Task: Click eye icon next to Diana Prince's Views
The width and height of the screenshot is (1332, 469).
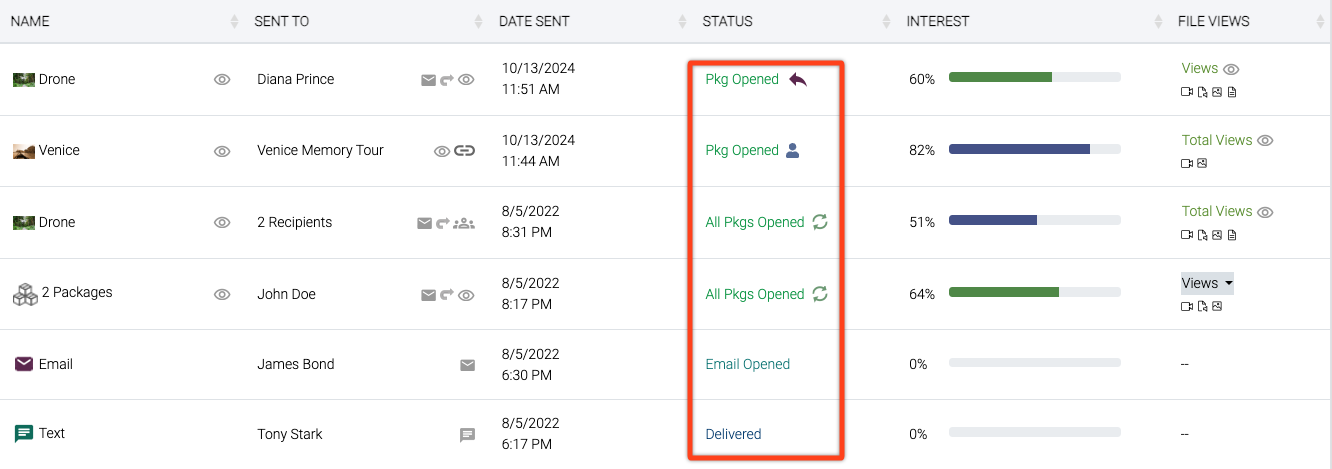Action: click(1232, 70)
